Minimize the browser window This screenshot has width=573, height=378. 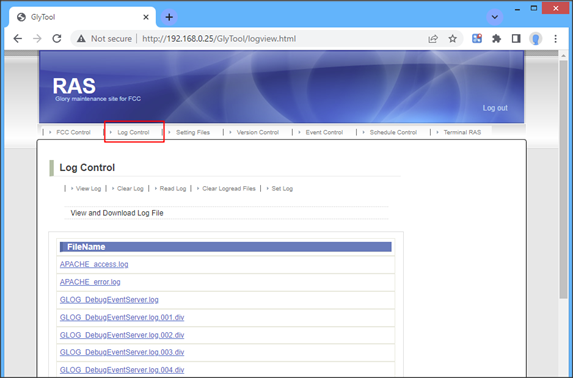click(517, 9)
